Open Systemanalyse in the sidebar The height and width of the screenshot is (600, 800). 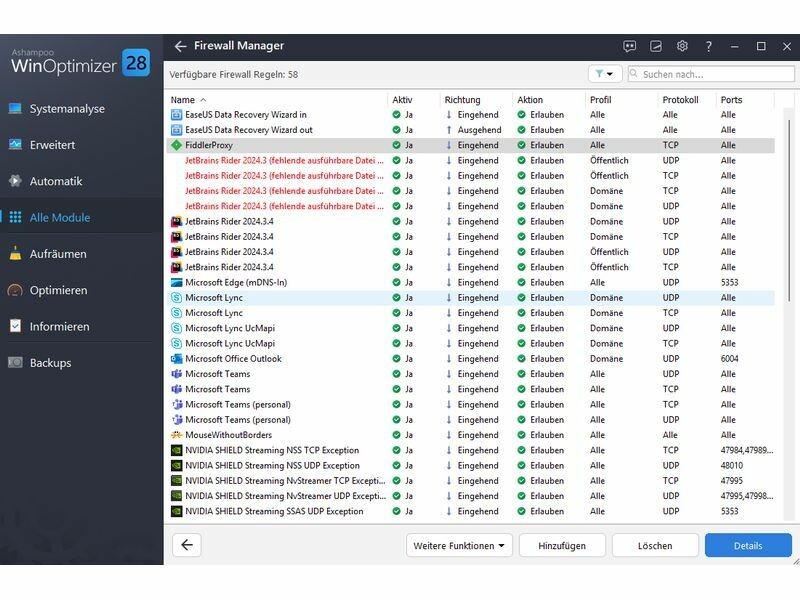point(67,109)
